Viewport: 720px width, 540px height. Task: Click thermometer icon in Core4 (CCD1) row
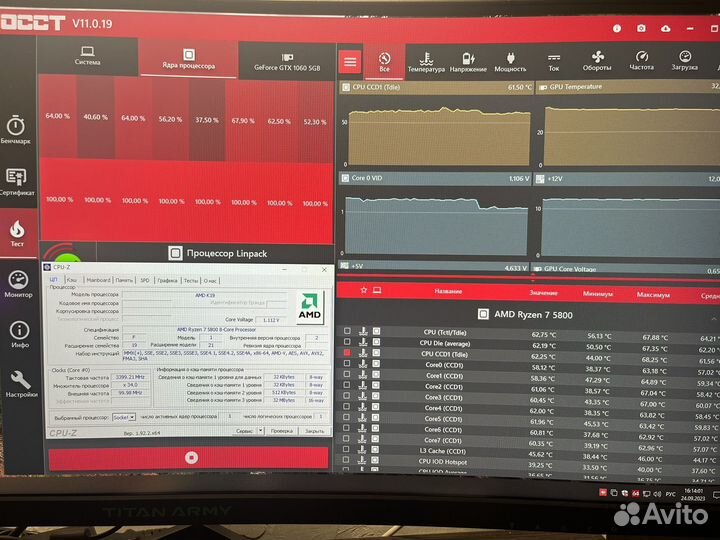362,407
